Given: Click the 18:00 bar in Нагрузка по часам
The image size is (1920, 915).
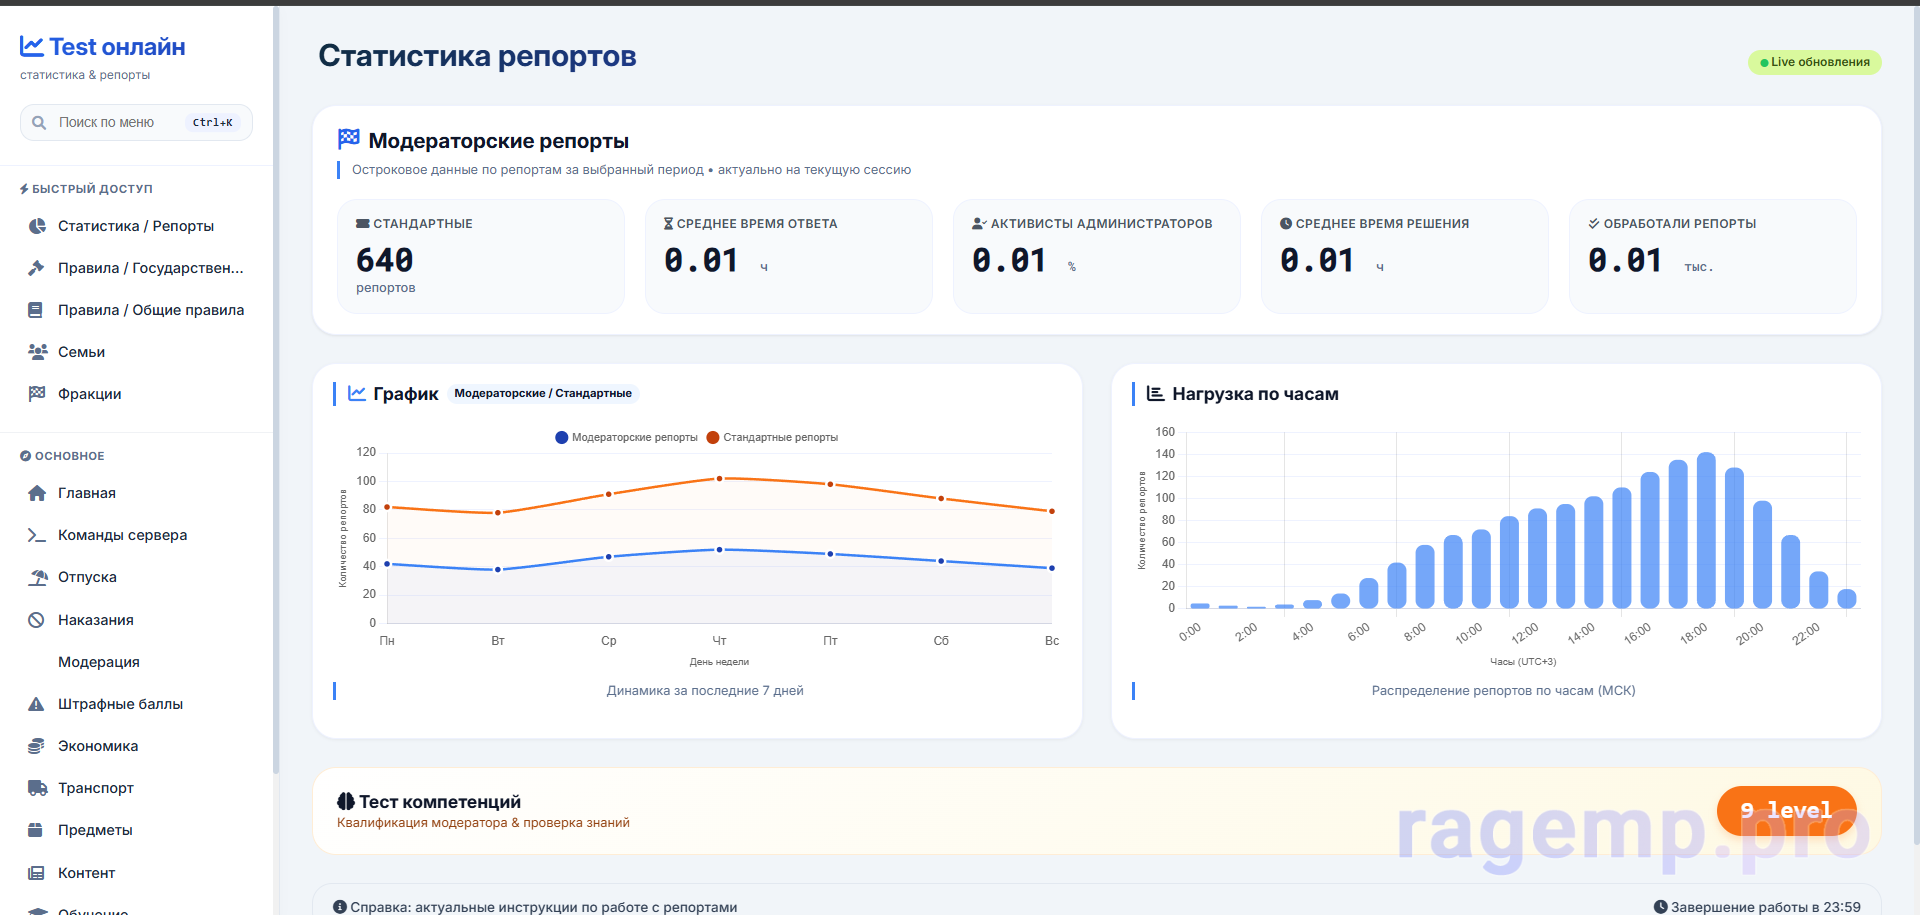Looking at the screenshot, I should [1706, 530].
